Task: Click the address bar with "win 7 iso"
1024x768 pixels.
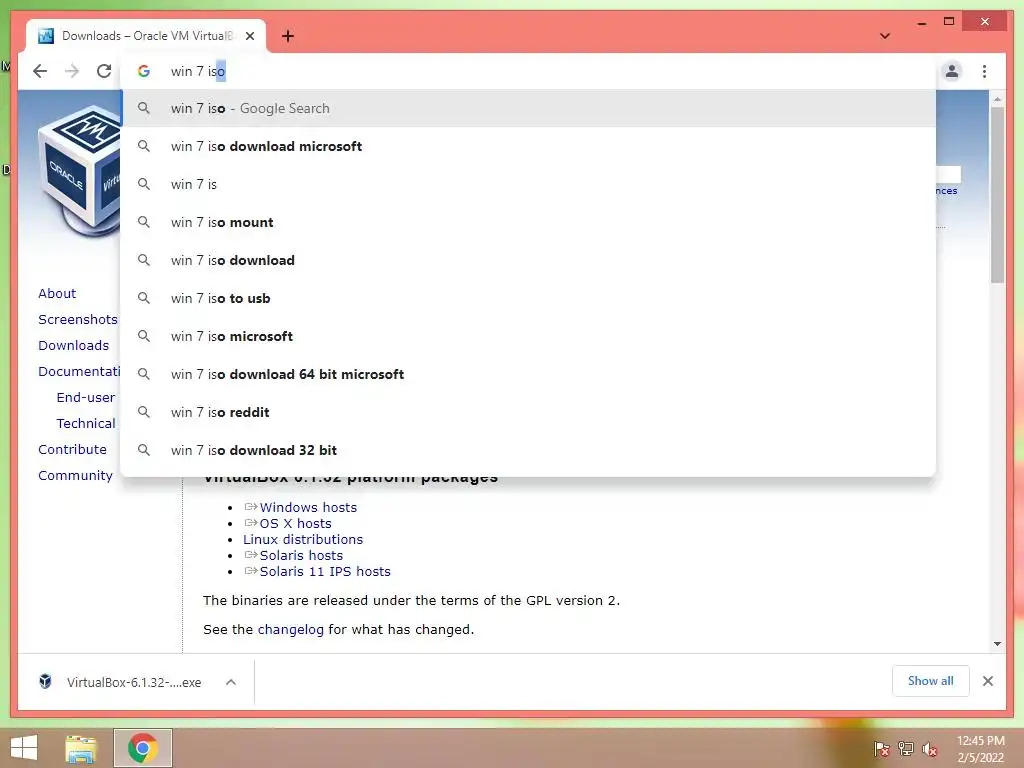Action: tap(529, 71)
